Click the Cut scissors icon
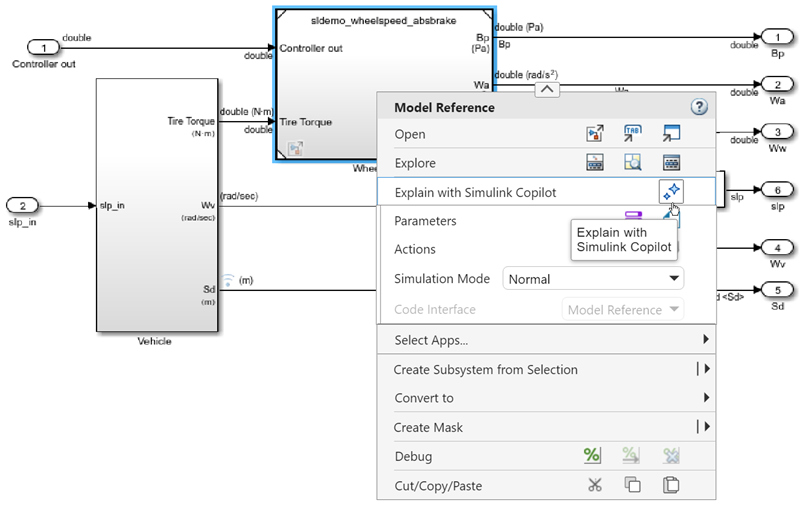Viewport: 800px width, 507px height. coord(594,485)
